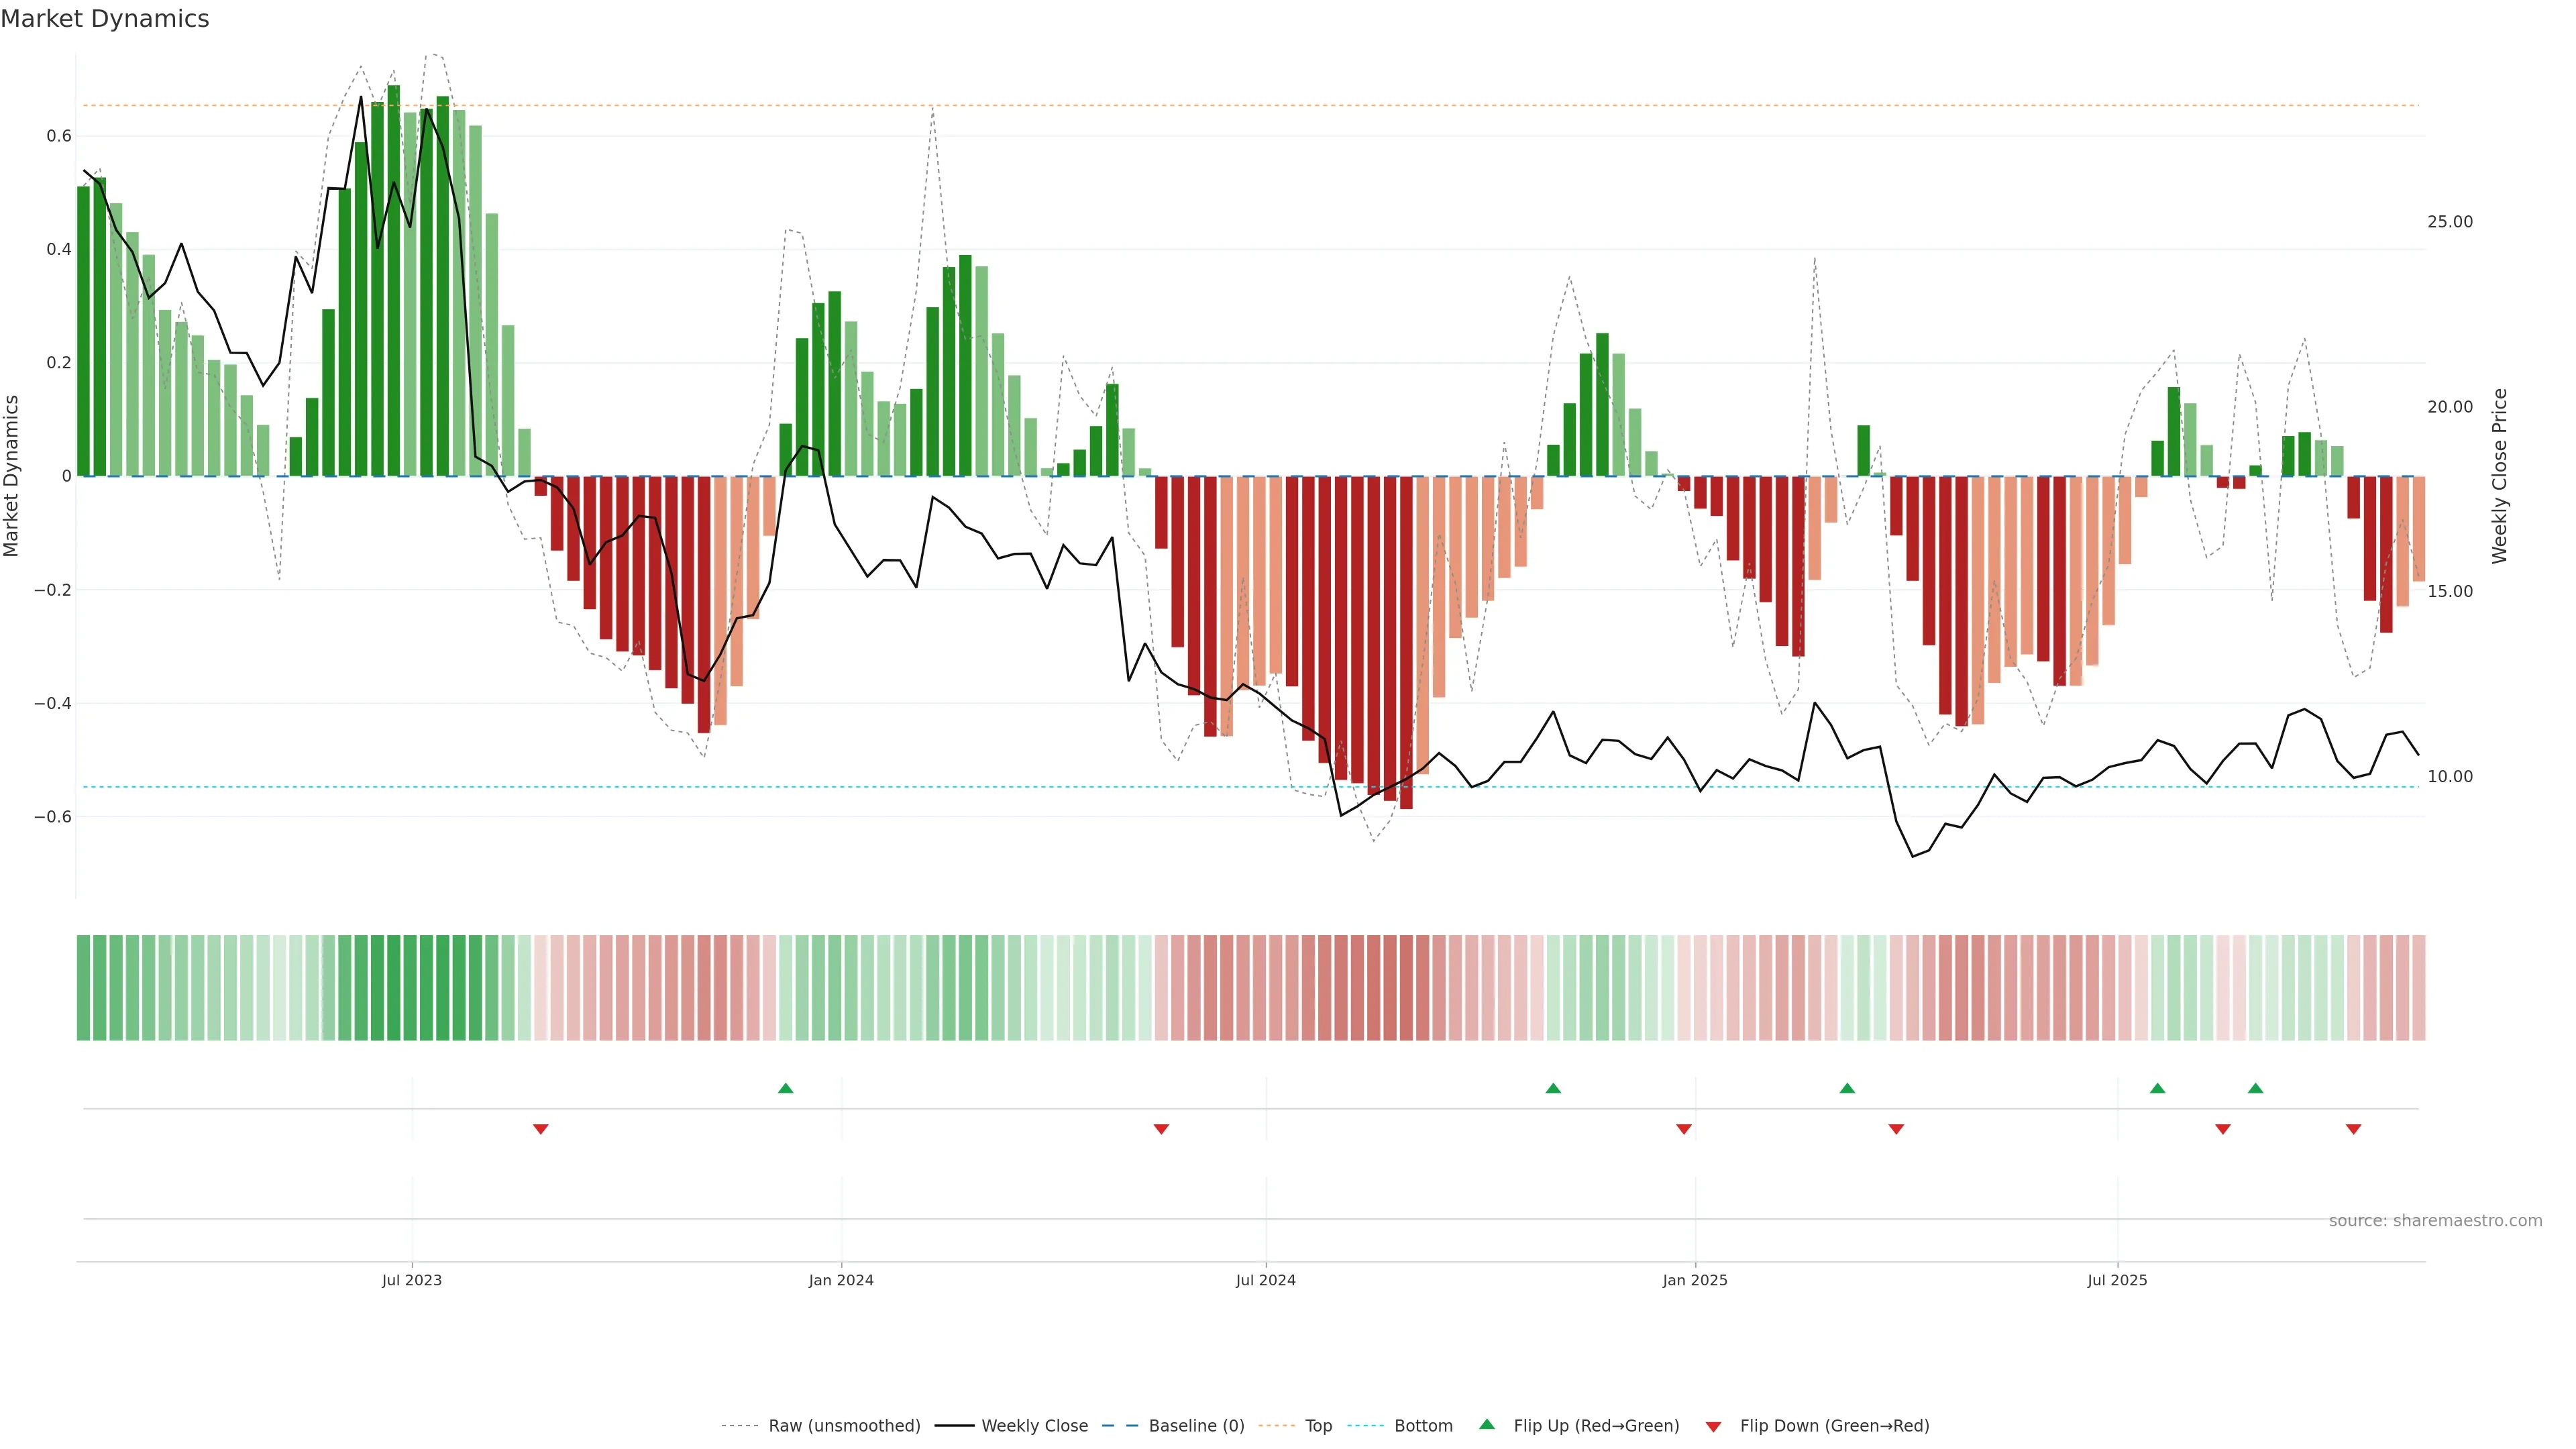Toggle the Weekly Close legend entry
Viewport: 2576px width, 1449px height.
coord(1034,1425)
